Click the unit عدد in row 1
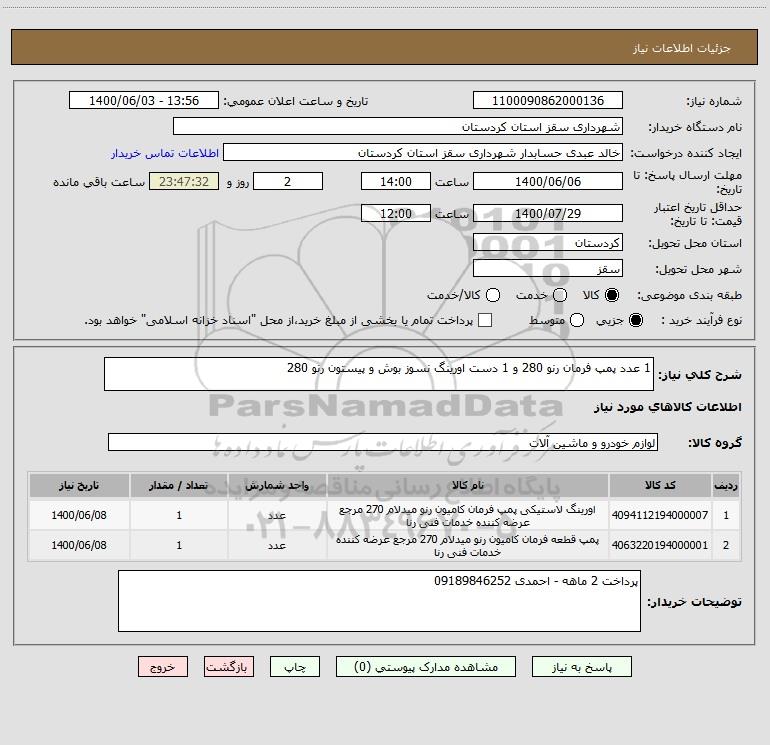This screenshot has height=745, width=770. (x=277, y=516)
